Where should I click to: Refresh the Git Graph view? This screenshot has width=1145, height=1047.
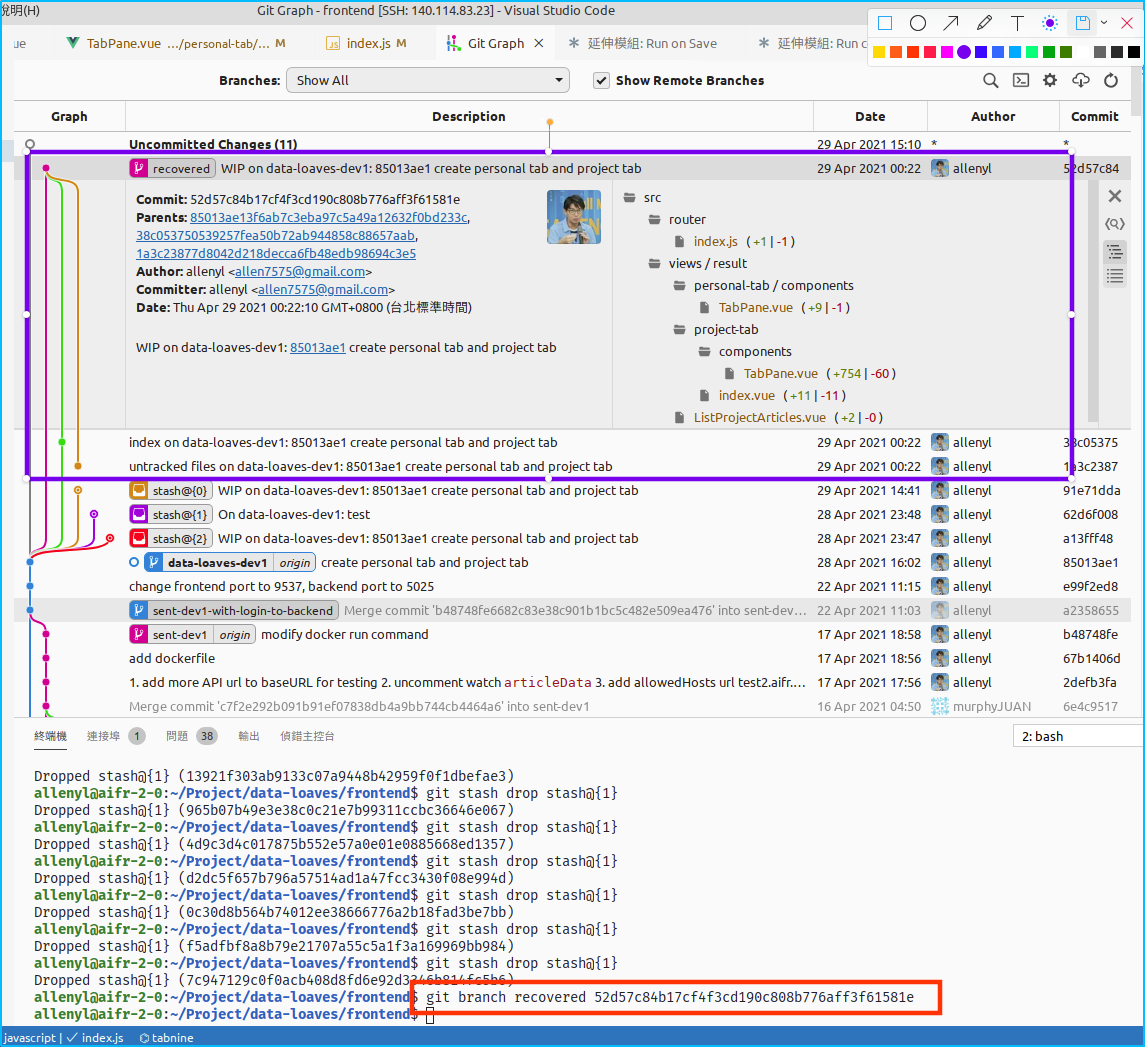[1110, 81]
